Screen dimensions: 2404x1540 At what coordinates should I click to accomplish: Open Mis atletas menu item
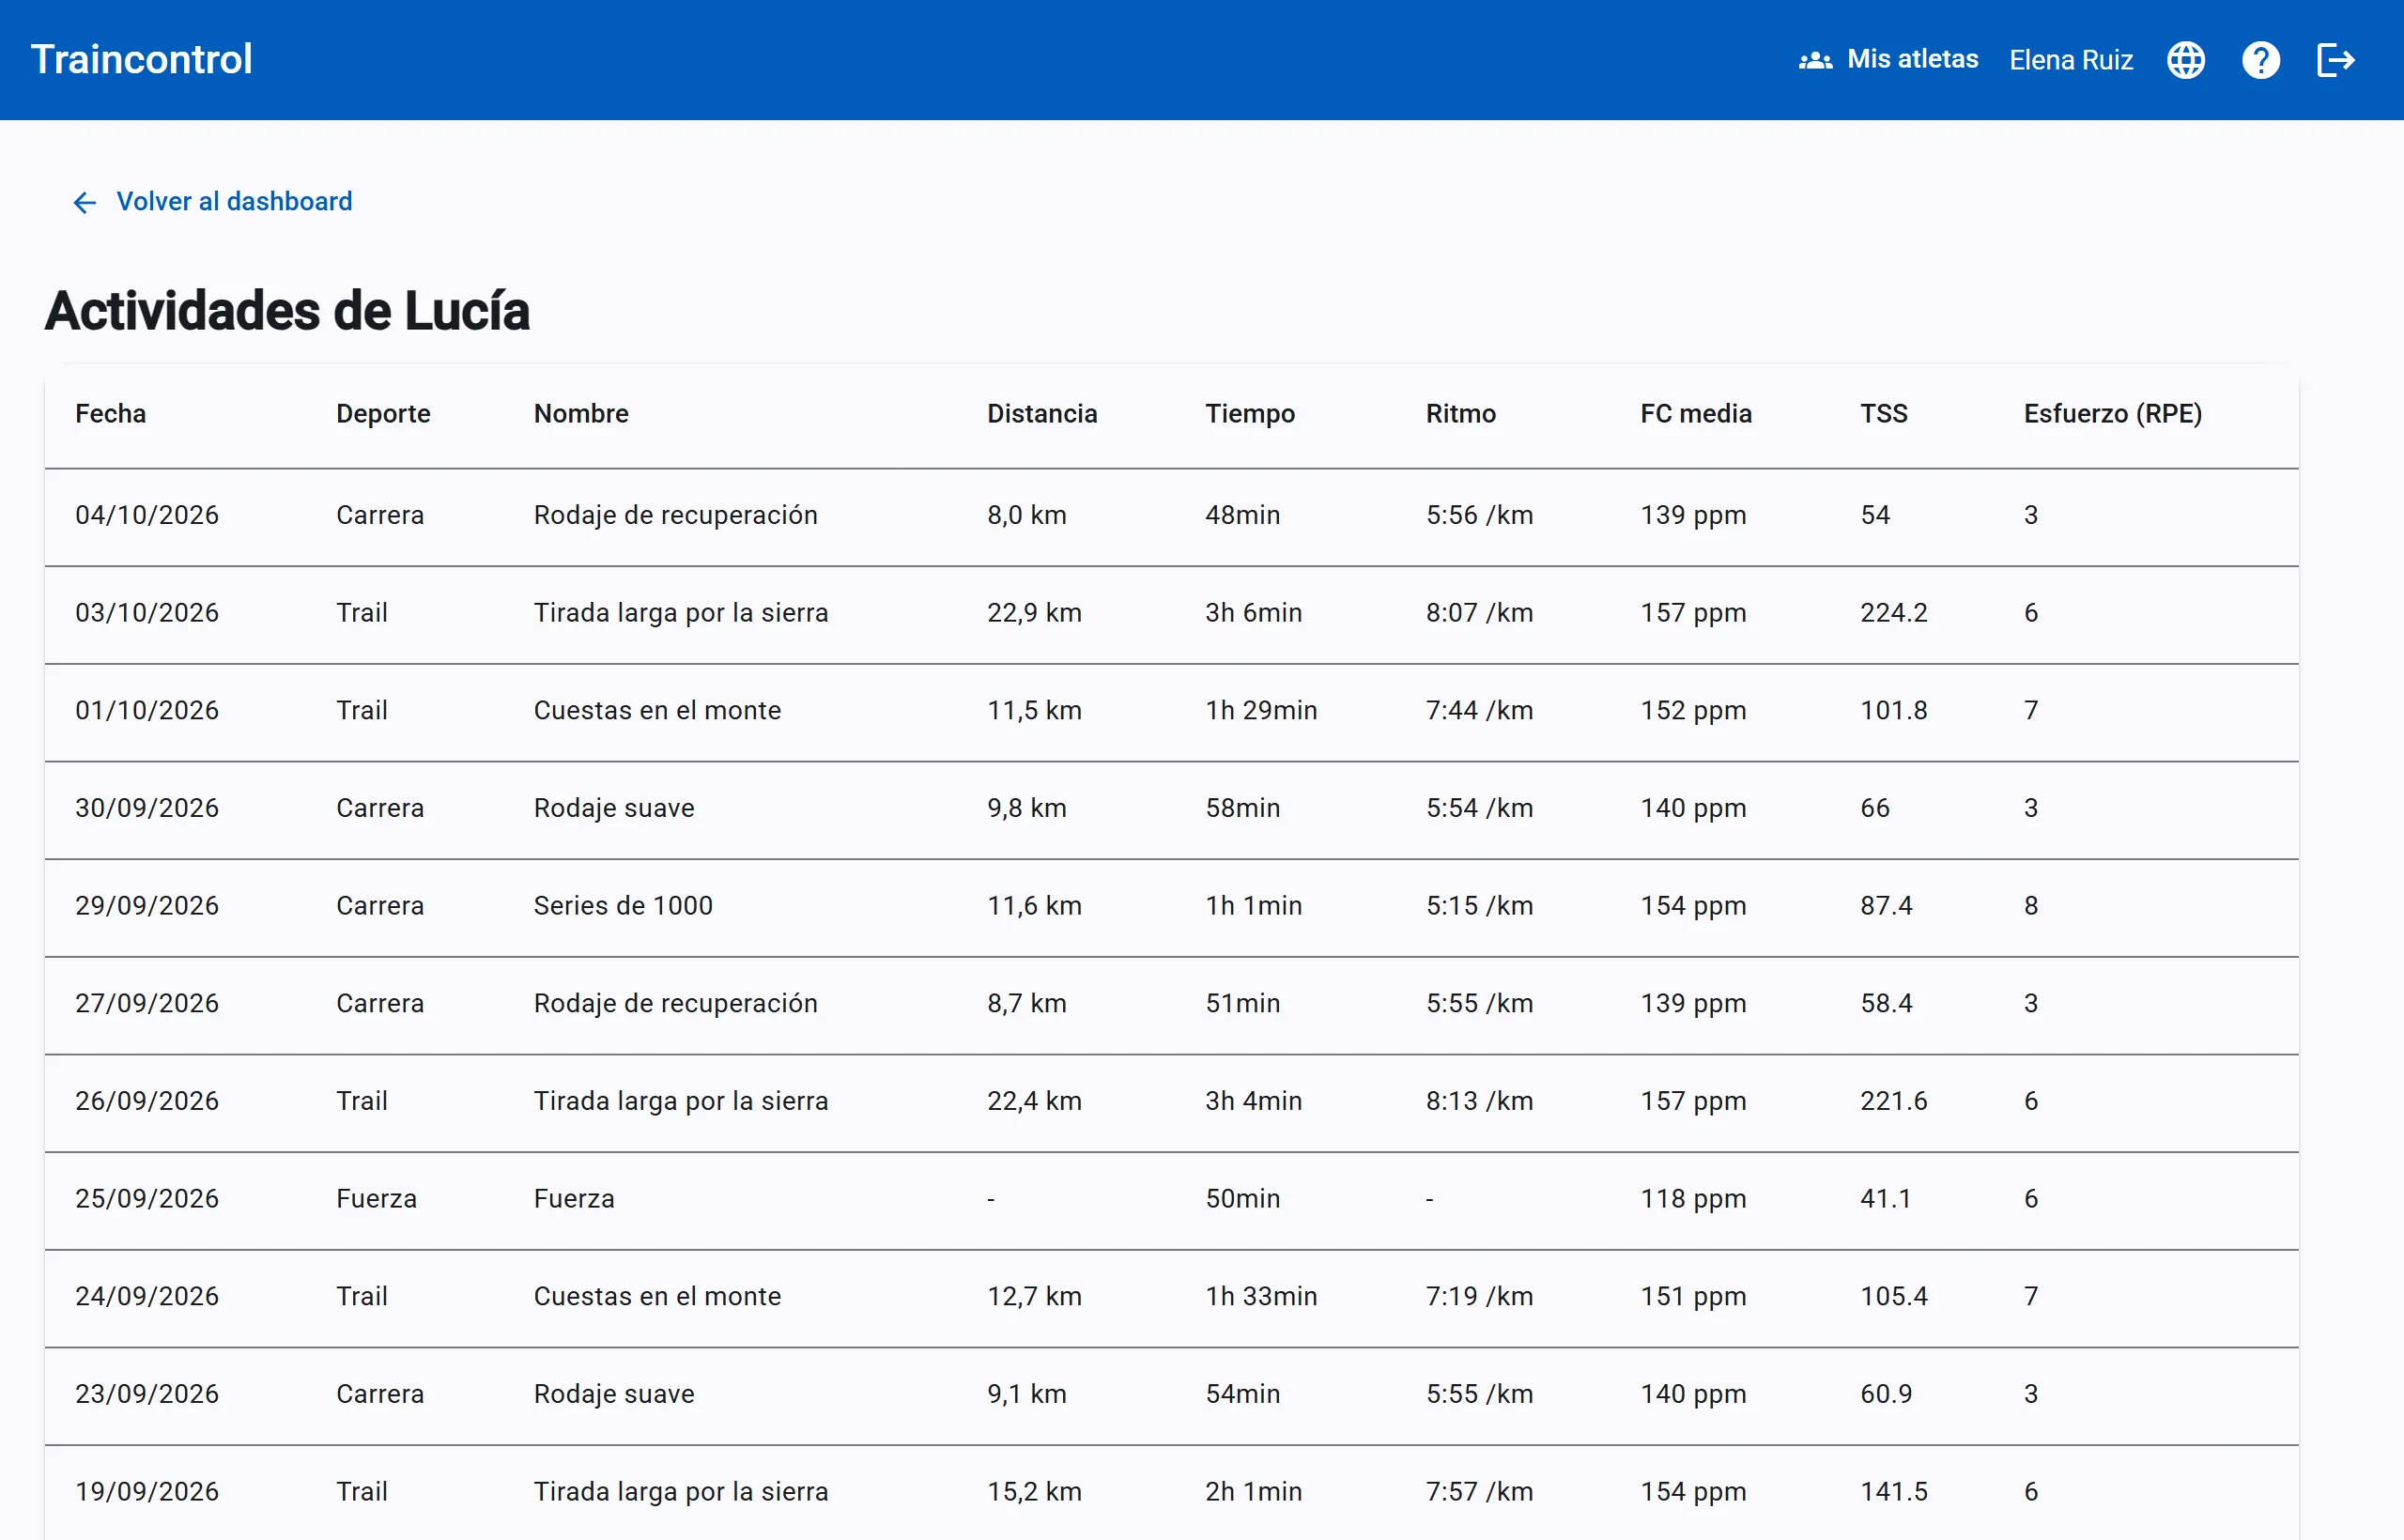click(1888, 60)
